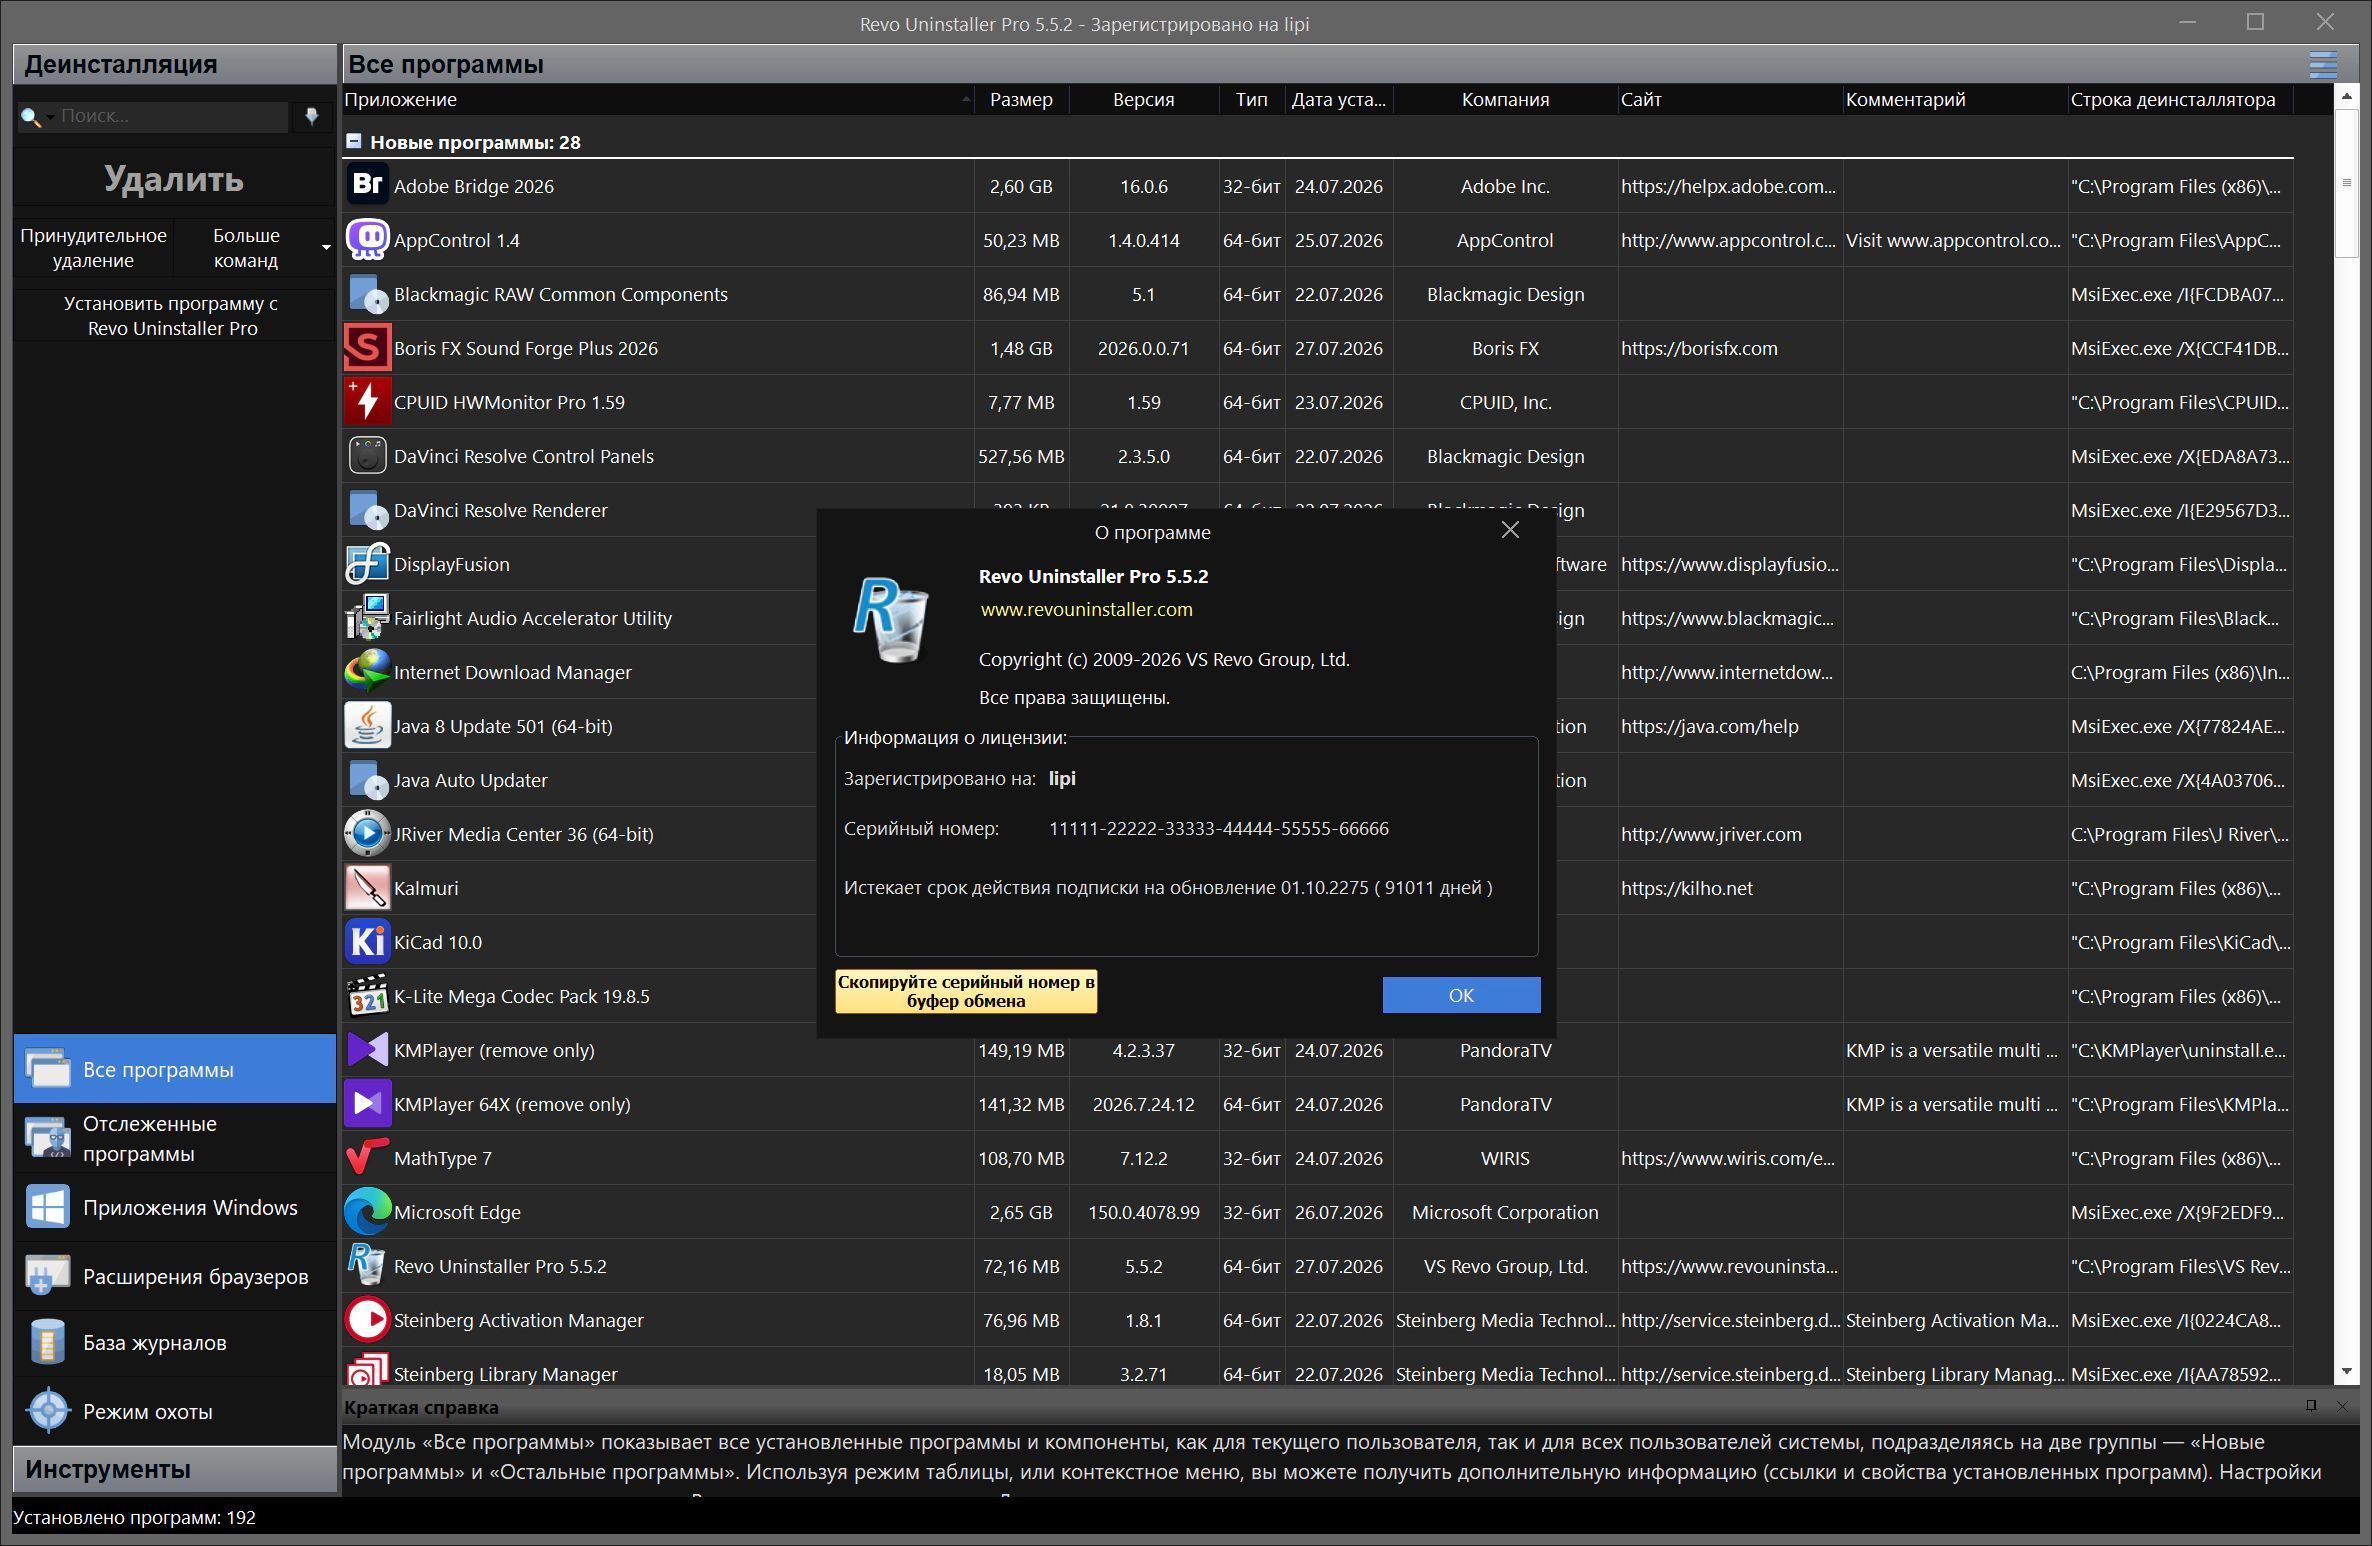
Task: Click the search filter pin icon
Action: (312, 116)
